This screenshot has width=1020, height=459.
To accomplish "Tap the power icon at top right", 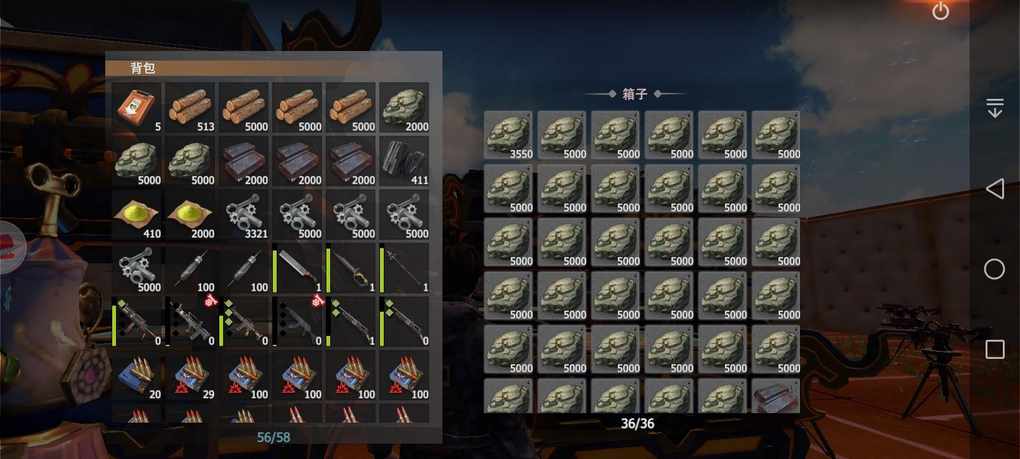I will click(941, 11).
